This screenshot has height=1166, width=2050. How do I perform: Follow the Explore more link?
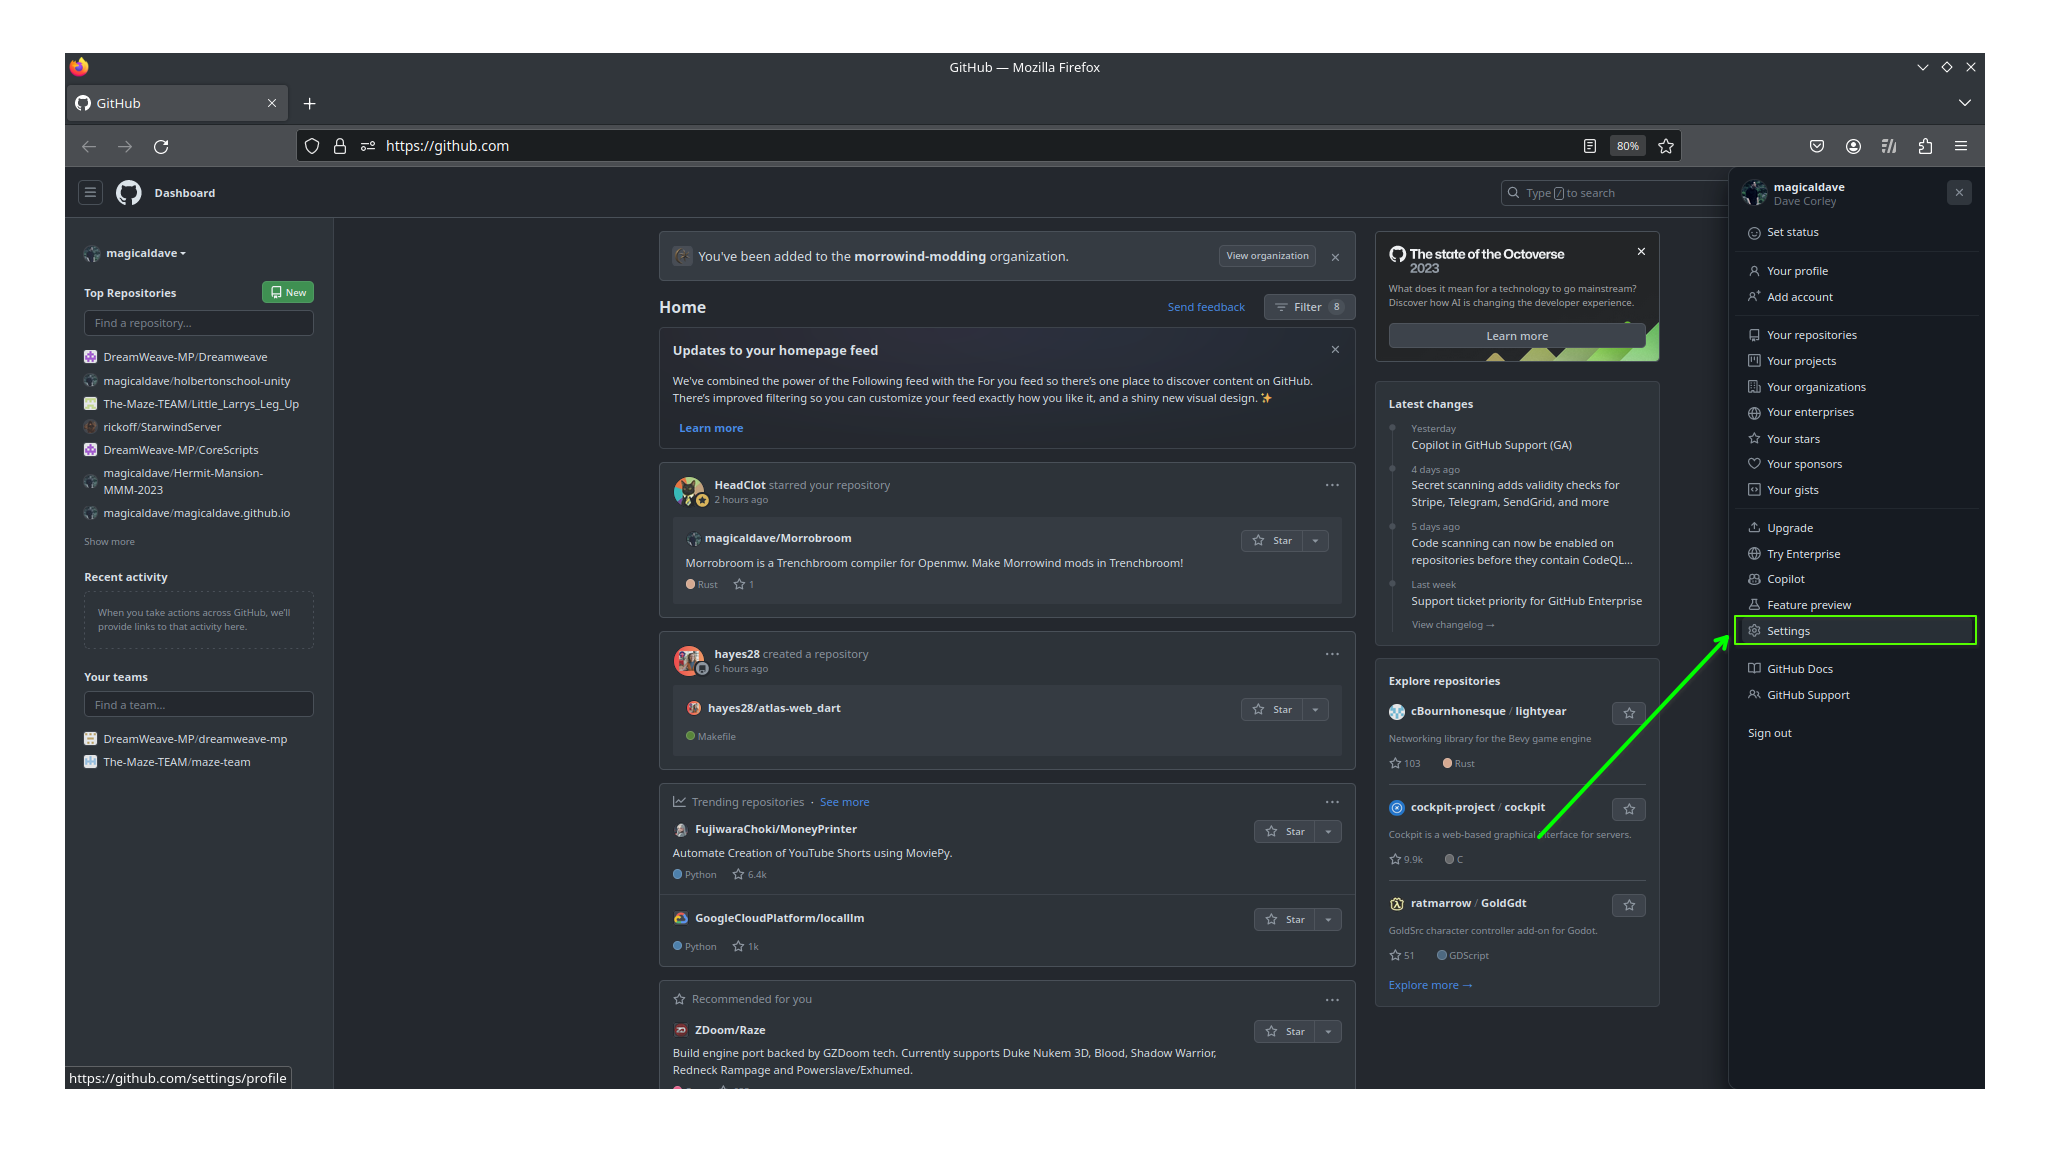[1430, 985]
